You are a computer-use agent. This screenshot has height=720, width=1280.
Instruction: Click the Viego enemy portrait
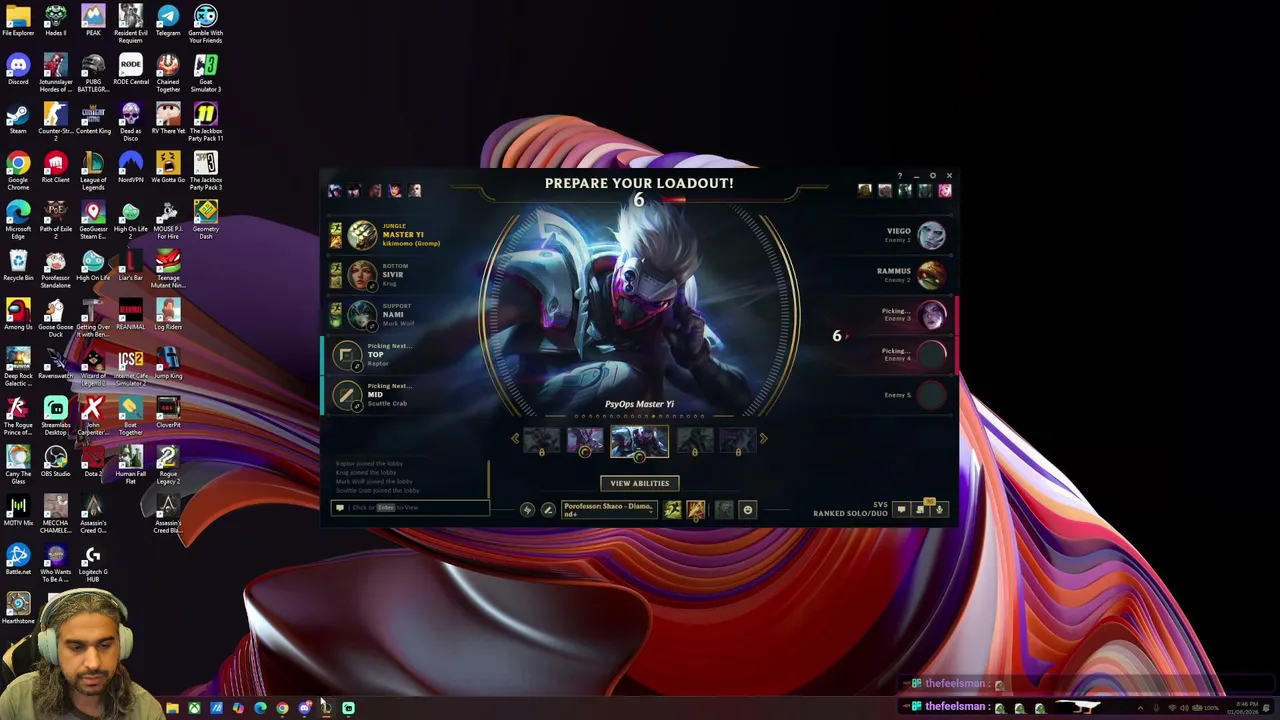tap(932, 235)
